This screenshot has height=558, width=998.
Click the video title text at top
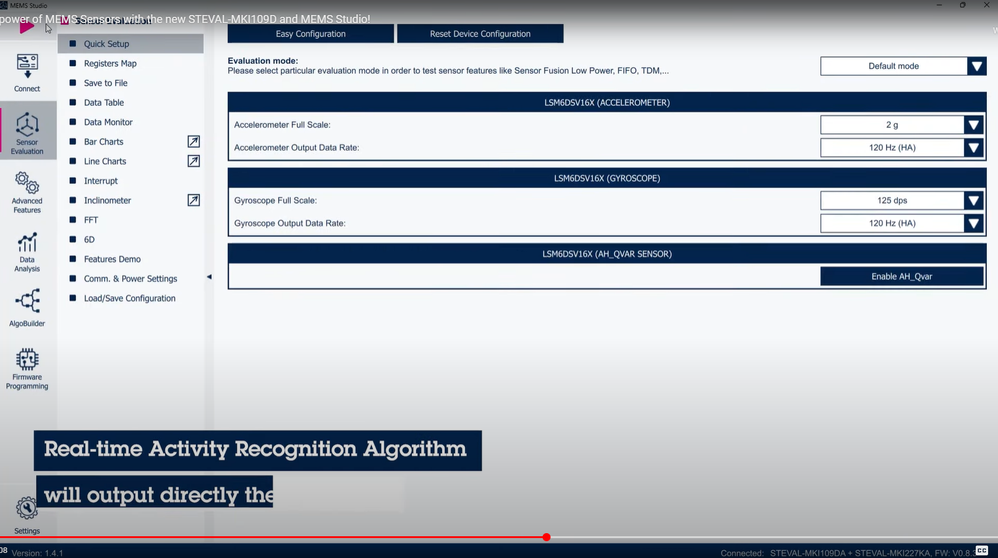pos(185,19)
